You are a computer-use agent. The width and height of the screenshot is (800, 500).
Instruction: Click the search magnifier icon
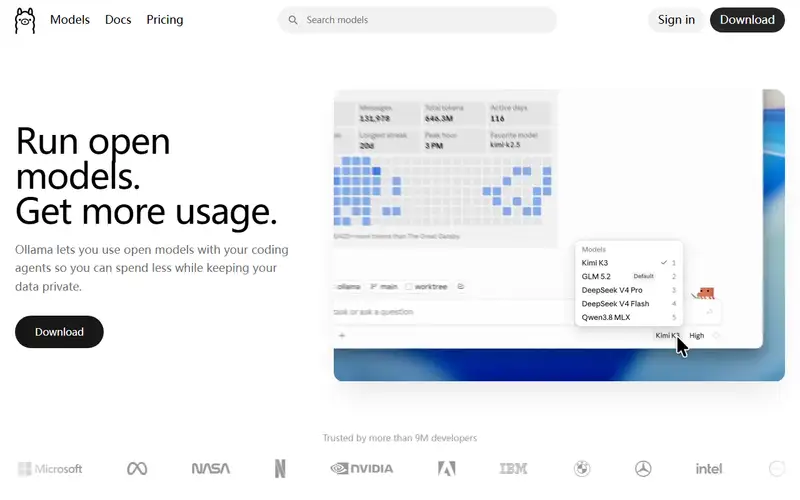coord(293,20)
